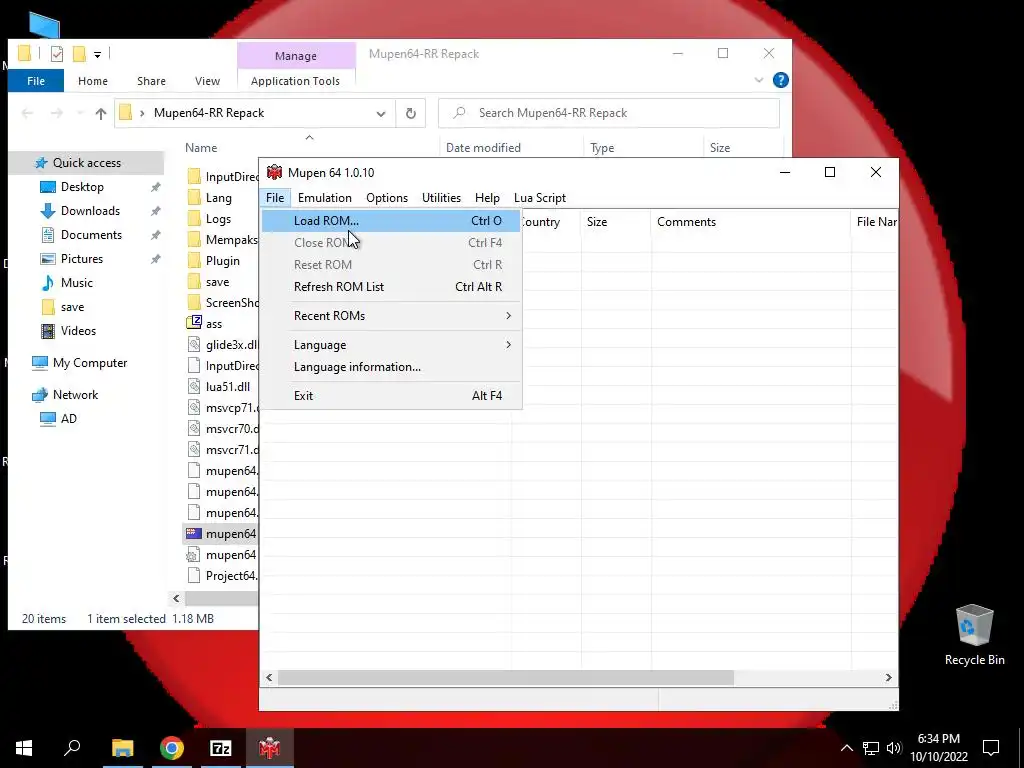Click the ROM list scroll left arrow
The height and width of the screenshot is (768, 1024).
tap(269, 678)
